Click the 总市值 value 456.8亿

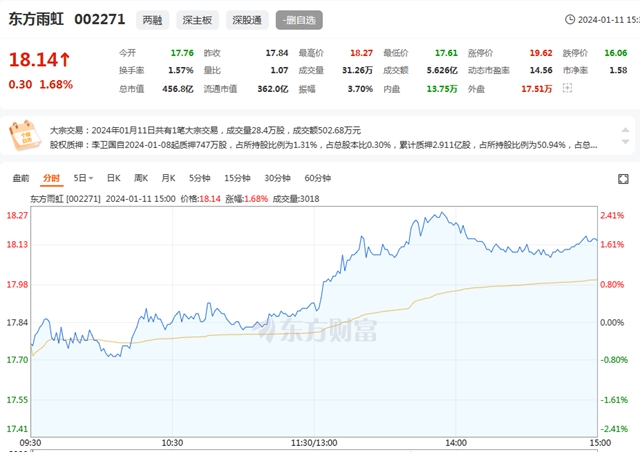tap(178, 89)
